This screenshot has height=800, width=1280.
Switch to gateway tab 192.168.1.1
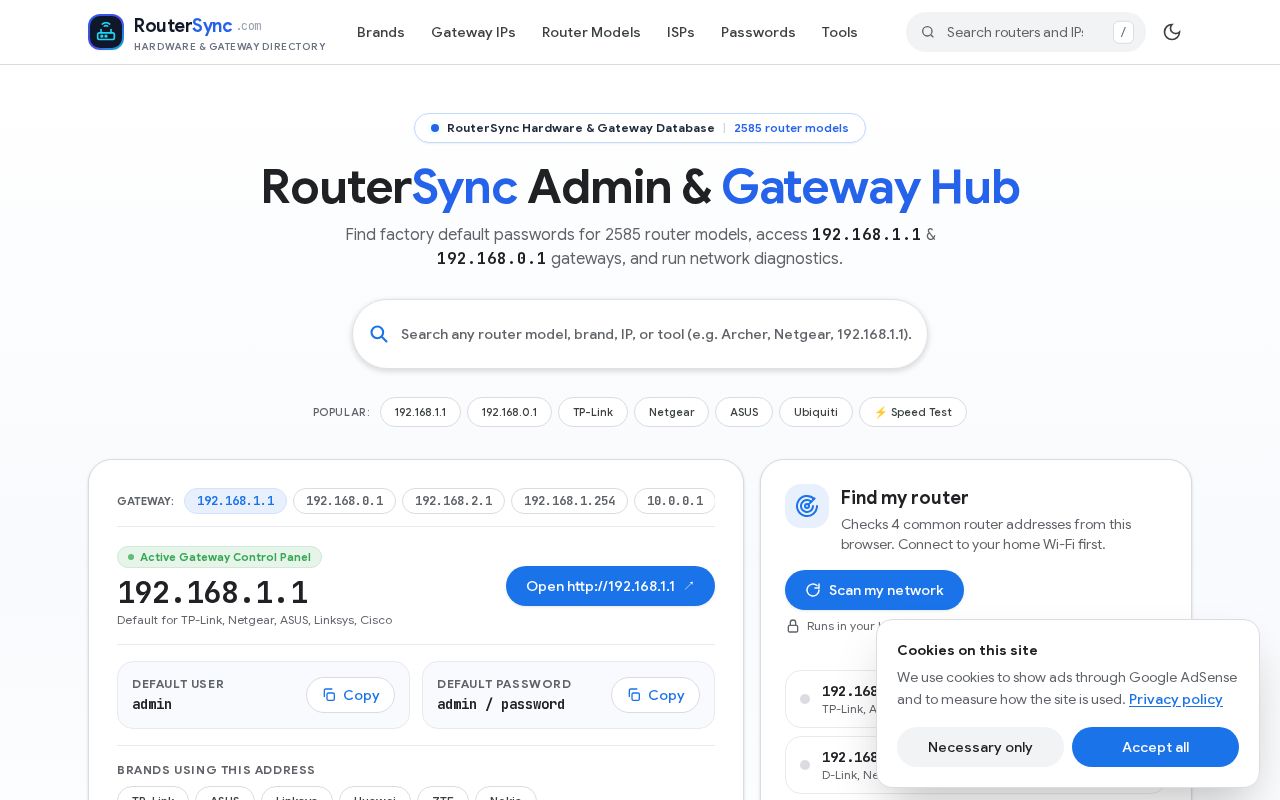tap(235, 501)
